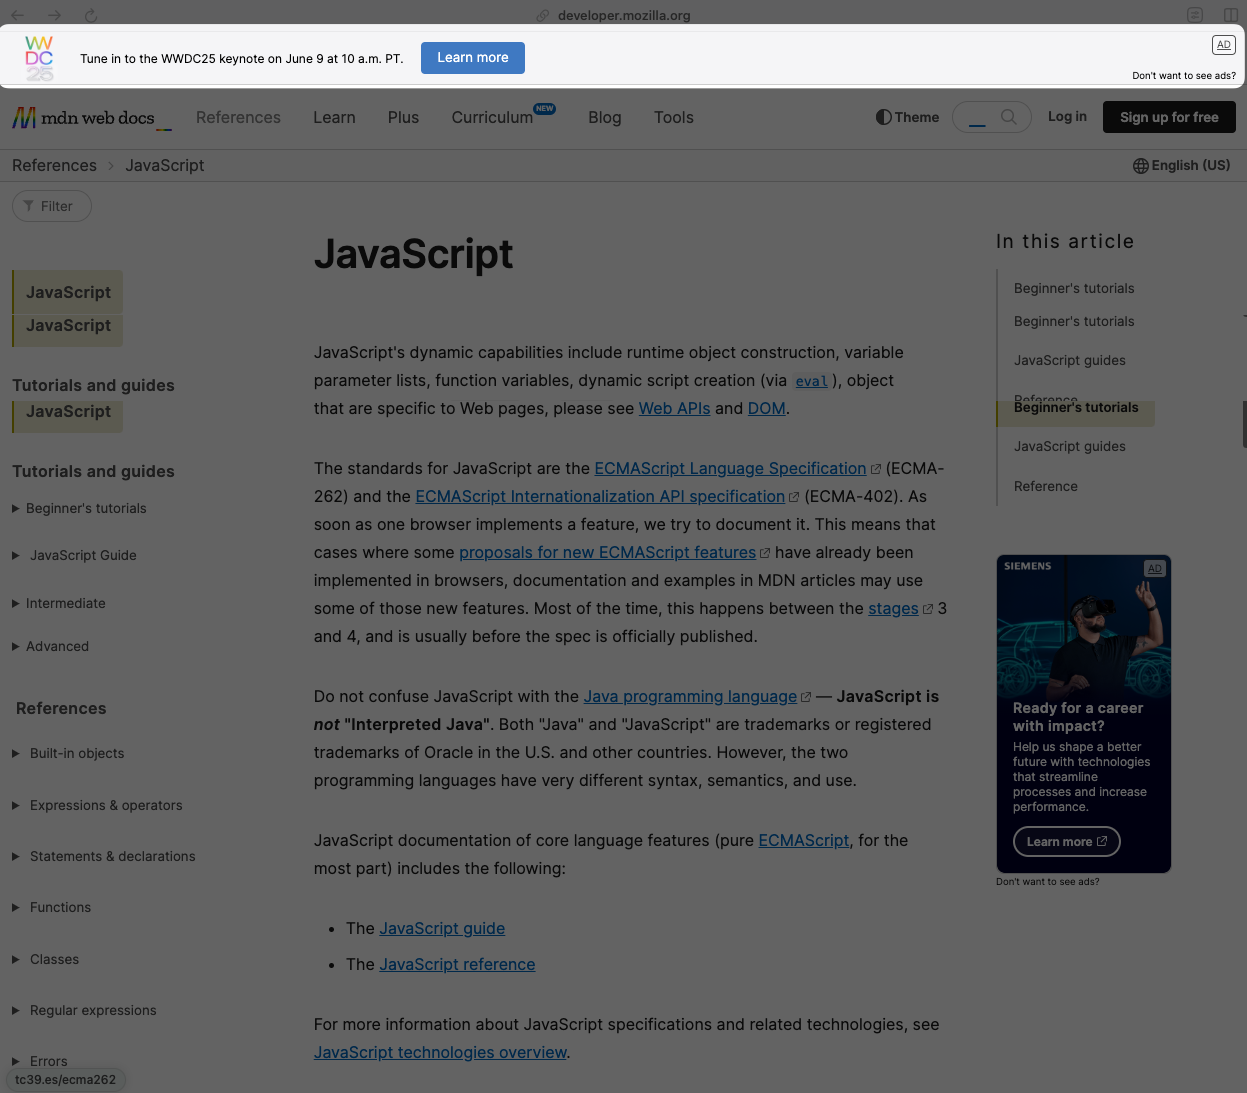
Task: Reload the page with the refresh icon
Action: pos(91,15)
